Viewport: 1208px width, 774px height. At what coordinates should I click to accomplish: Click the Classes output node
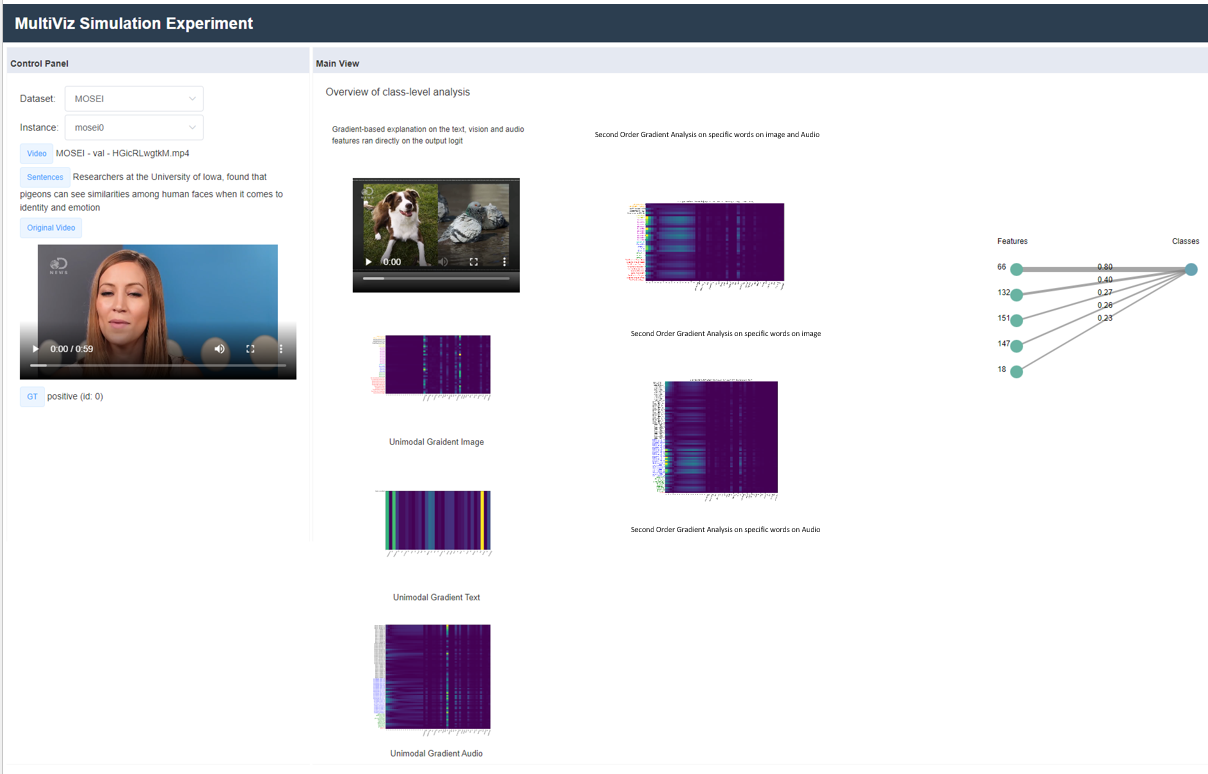(x=1190, y=269)
